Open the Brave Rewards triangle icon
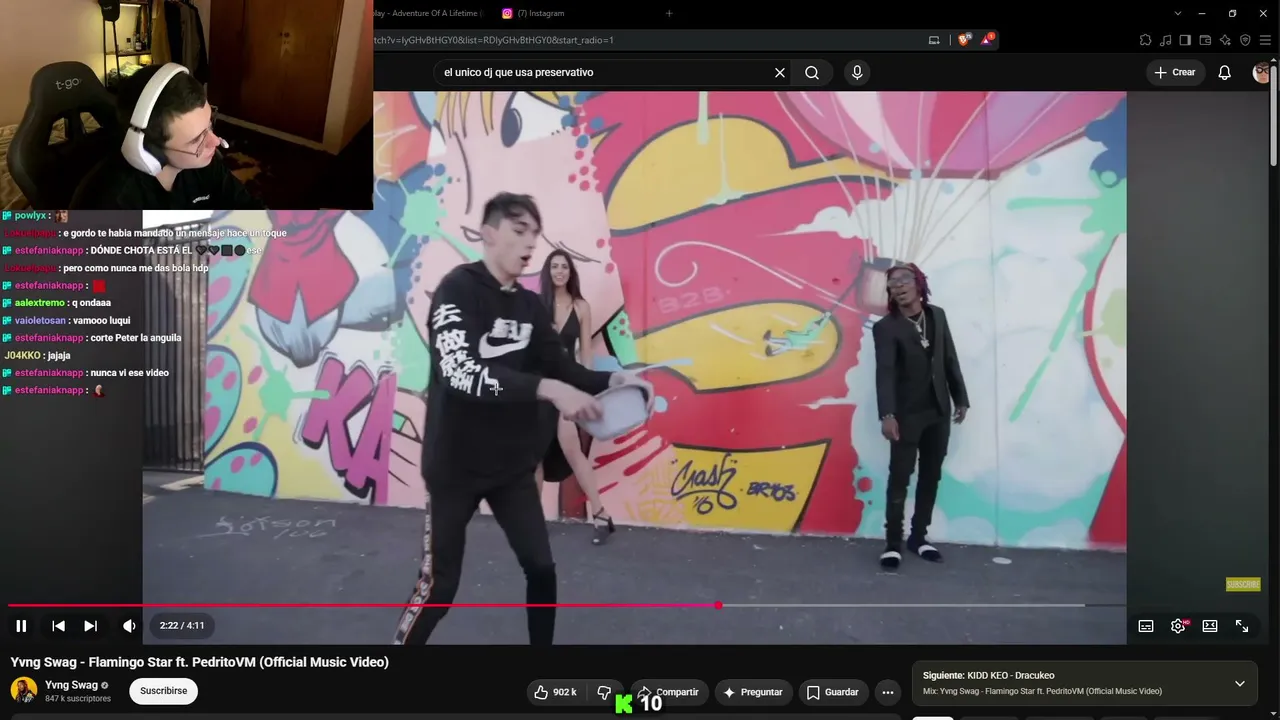Image resolution: width=1280 pixels, height=720 pixels. 988,40
